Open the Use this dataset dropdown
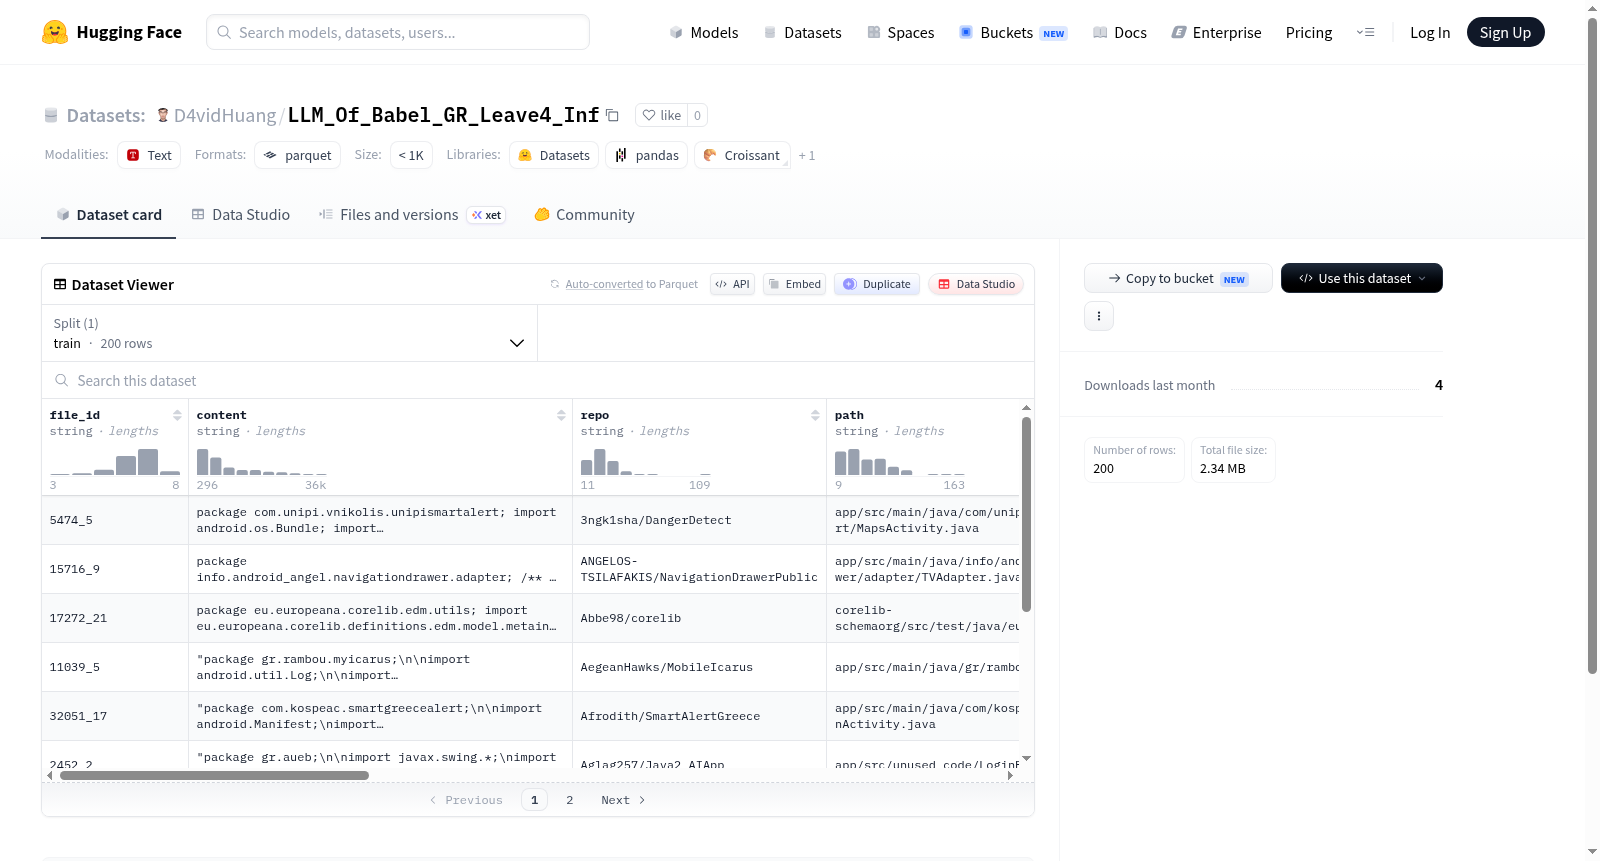 (1362, 278)
